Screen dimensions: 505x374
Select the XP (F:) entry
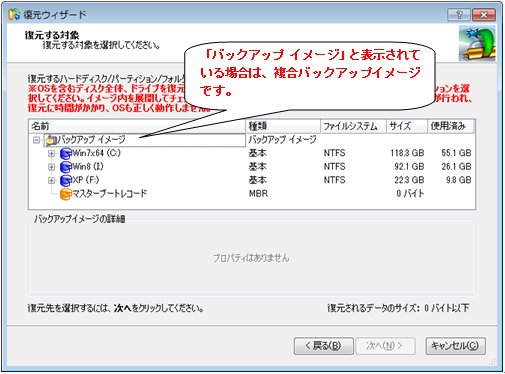[86, 180]
